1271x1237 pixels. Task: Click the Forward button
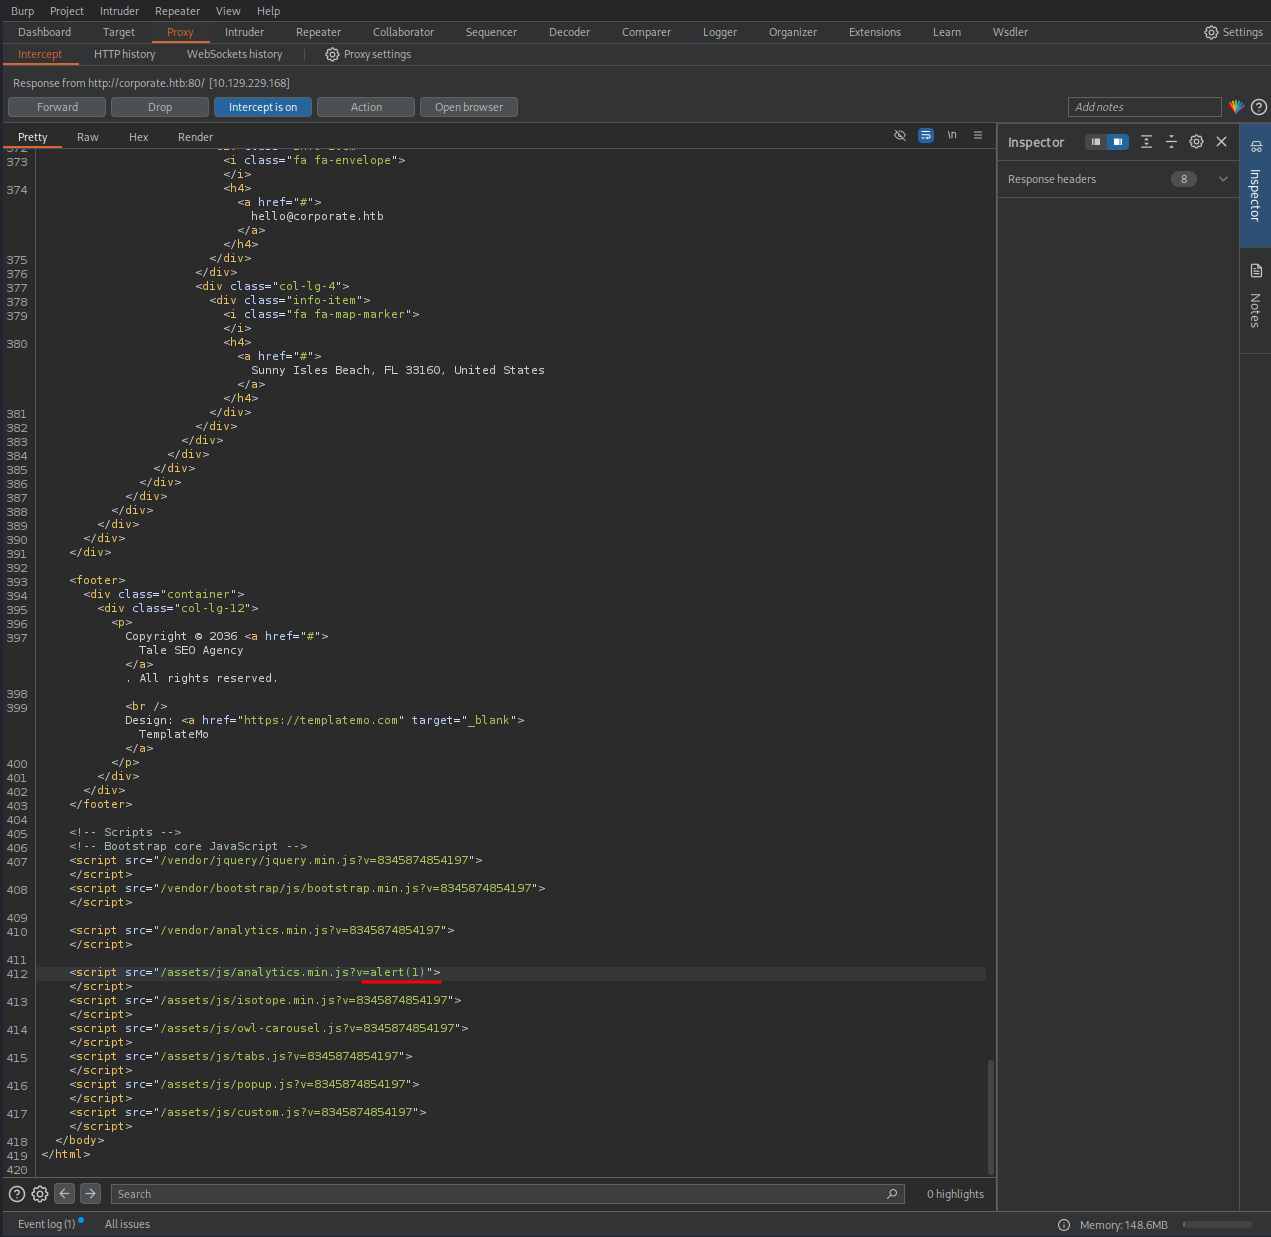click(x=57, y=107)
